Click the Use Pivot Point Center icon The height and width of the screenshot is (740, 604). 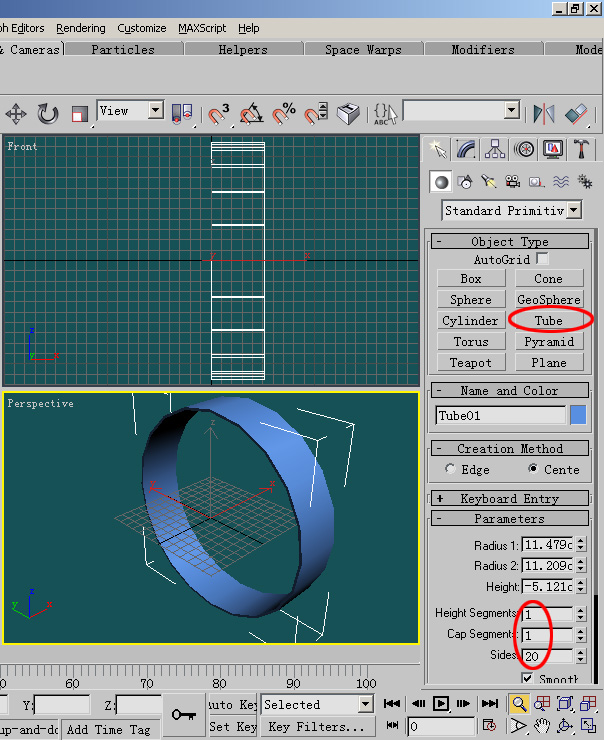tap(182, 114)
